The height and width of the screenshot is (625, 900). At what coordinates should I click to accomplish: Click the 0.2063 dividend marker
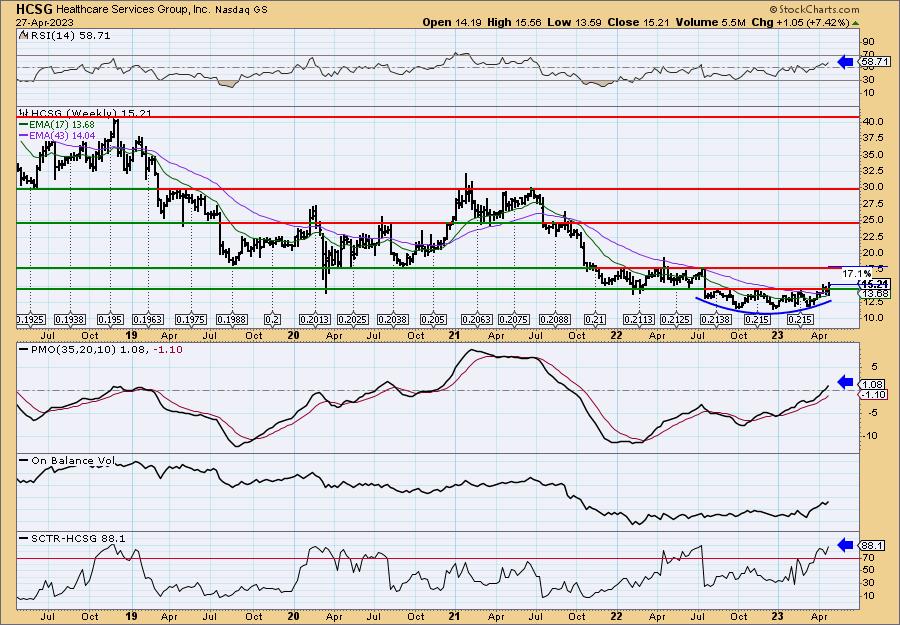[x=476, y=319]
